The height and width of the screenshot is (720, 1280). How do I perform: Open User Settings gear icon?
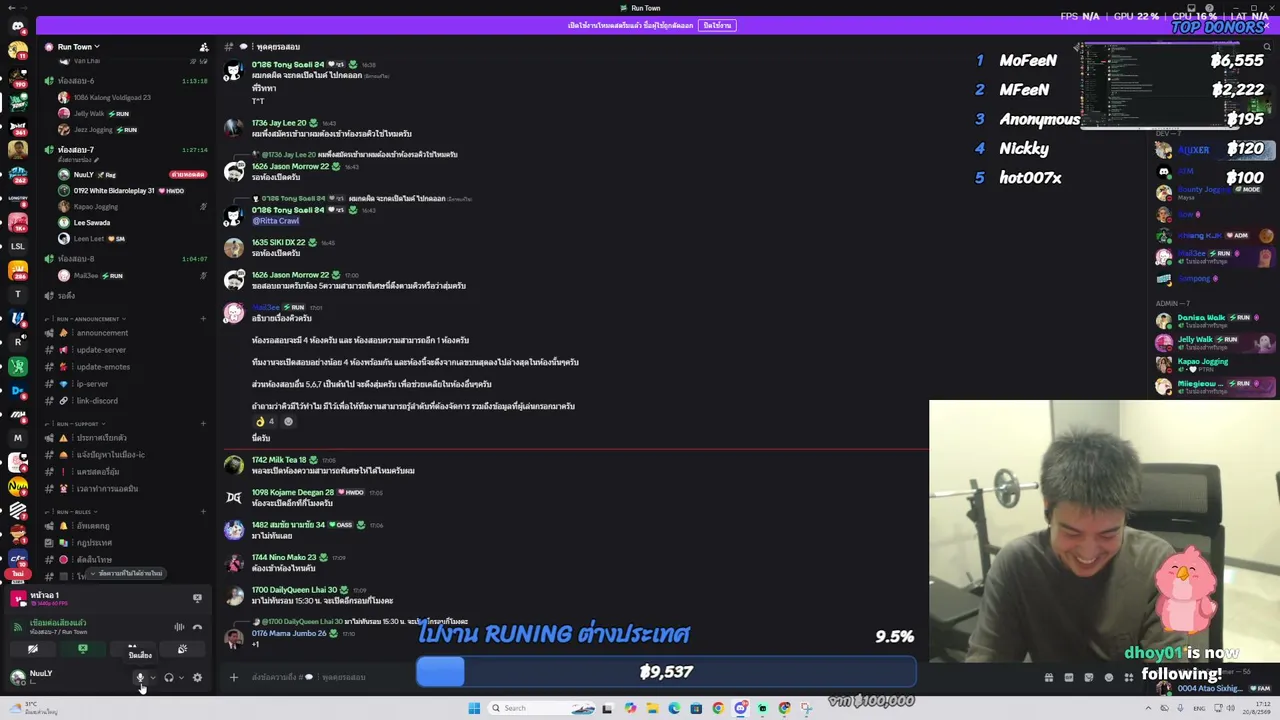(x=197, y=677)
